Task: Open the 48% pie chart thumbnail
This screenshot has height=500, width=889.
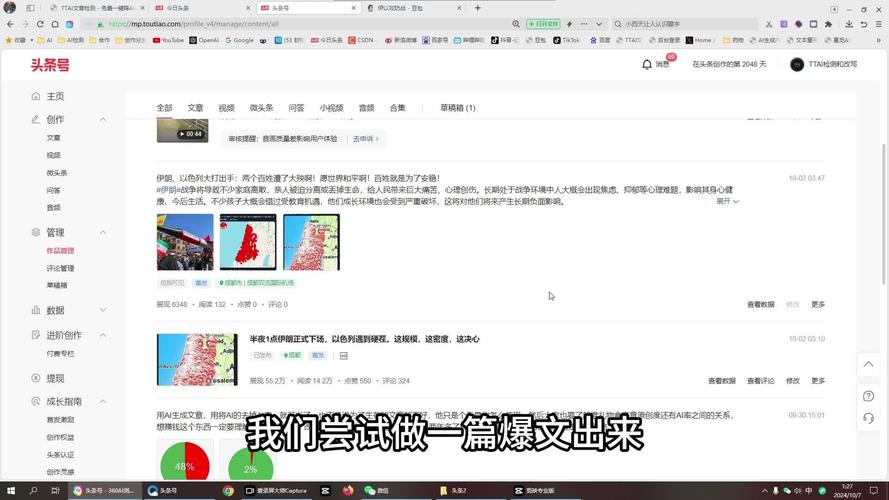Action: 185,460
